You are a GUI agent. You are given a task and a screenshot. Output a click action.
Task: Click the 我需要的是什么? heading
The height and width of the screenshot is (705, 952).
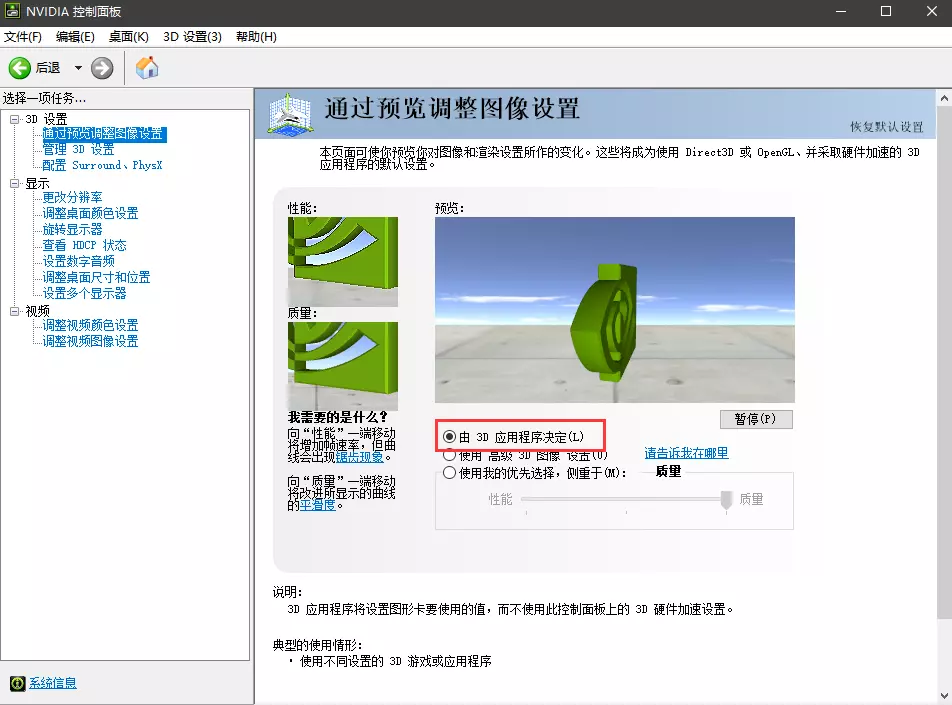click(338, 417)
